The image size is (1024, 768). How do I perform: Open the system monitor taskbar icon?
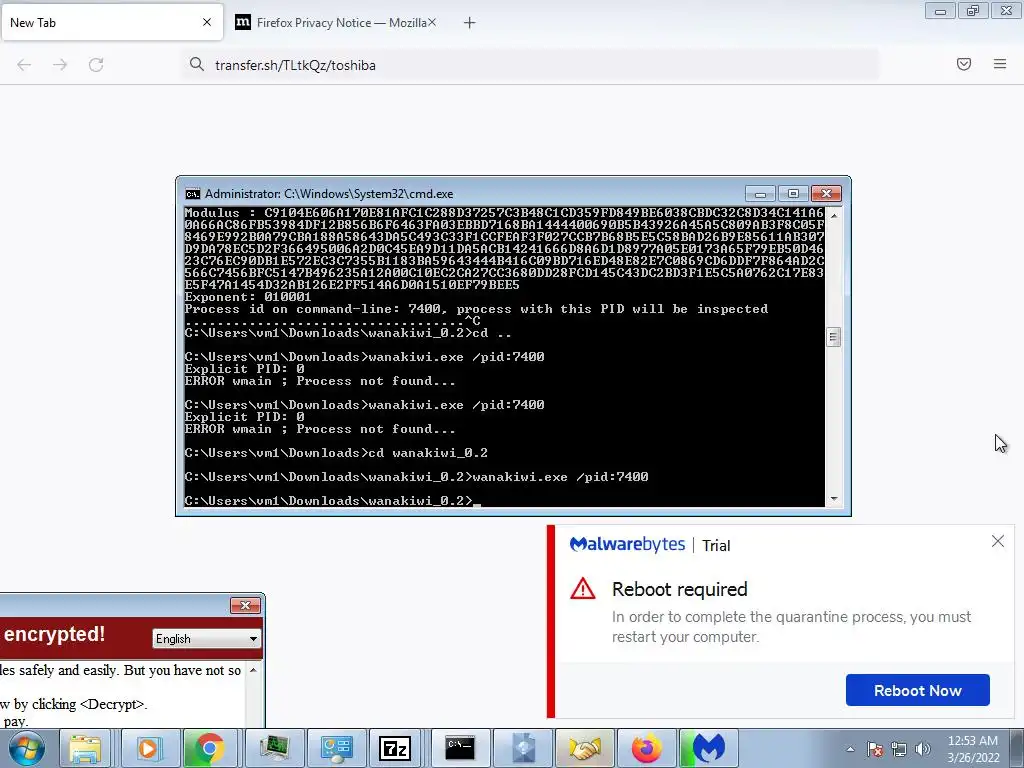pos(274,748)
